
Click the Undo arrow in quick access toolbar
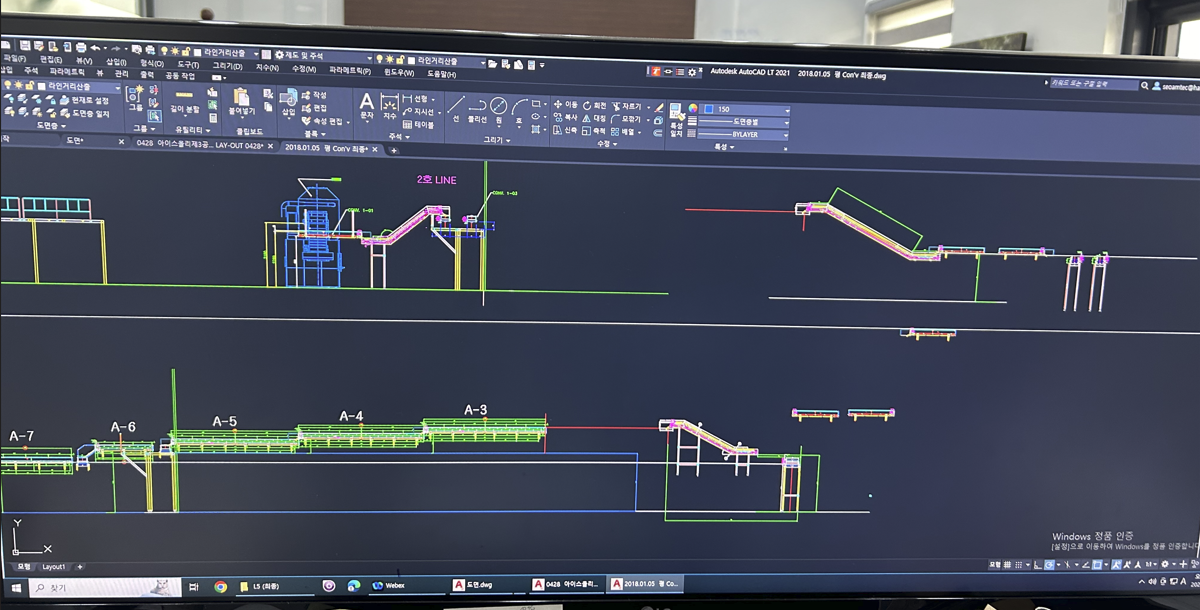tap(96, 48)
